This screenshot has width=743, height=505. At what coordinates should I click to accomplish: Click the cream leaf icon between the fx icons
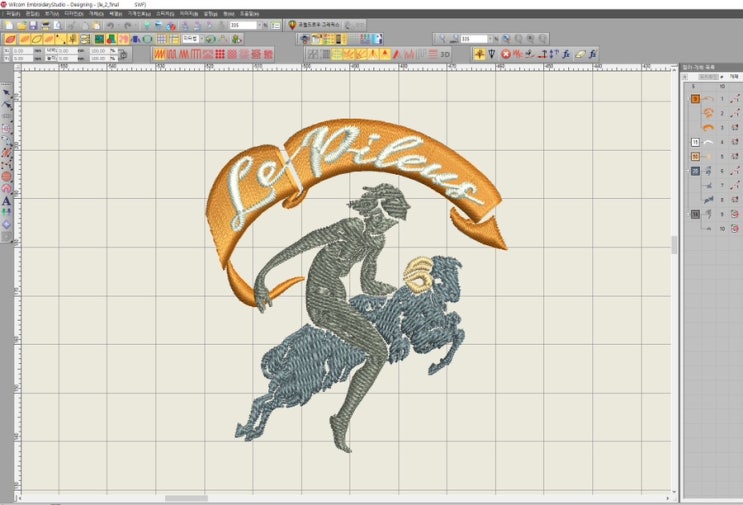[580, 54]
